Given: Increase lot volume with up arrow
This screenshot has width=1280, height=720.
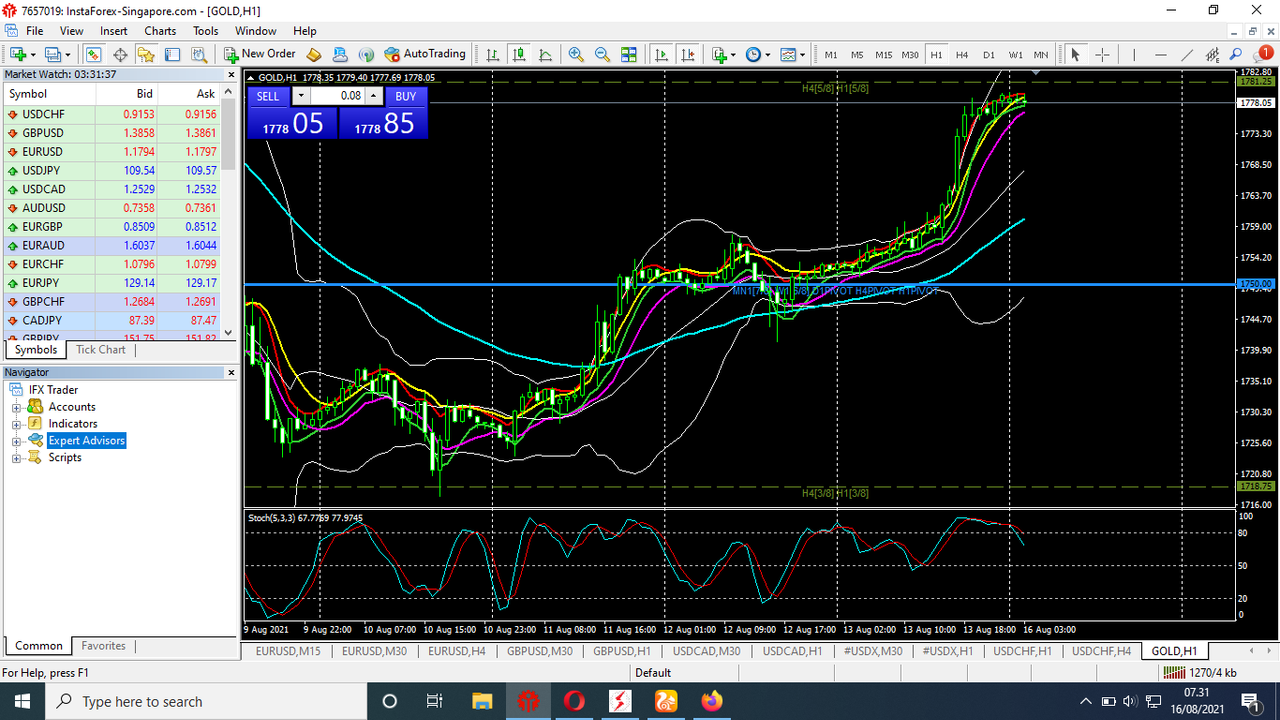Looking at the screenshot, I should (x=374, y=96).
